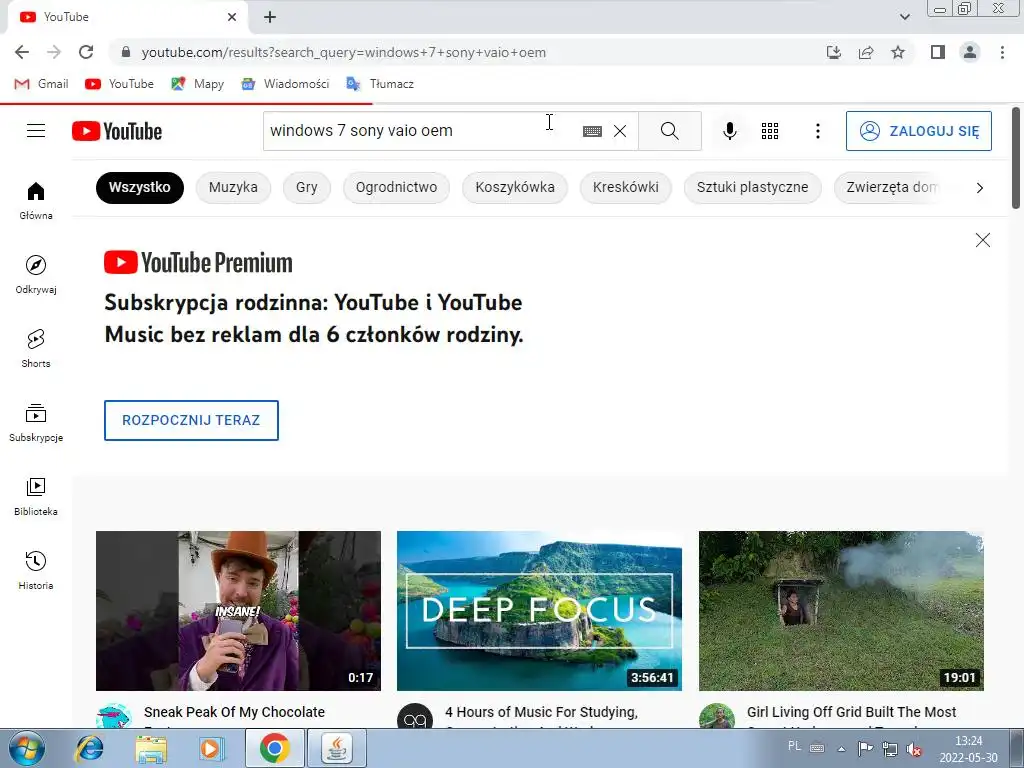Image resolution: width=1024 pixels, height=768 pixels.
Task: Open Subskrypcje in the sidebar
Action: point(36,423)
